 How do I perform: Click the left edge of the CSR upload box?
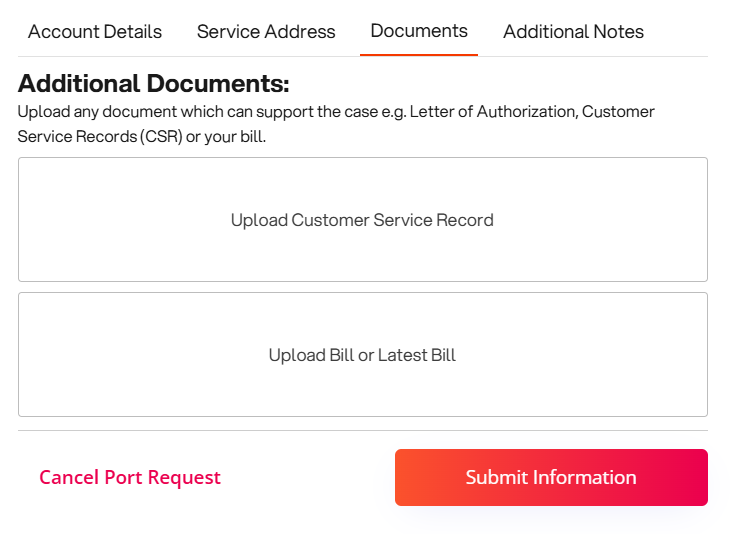(19, 219)
